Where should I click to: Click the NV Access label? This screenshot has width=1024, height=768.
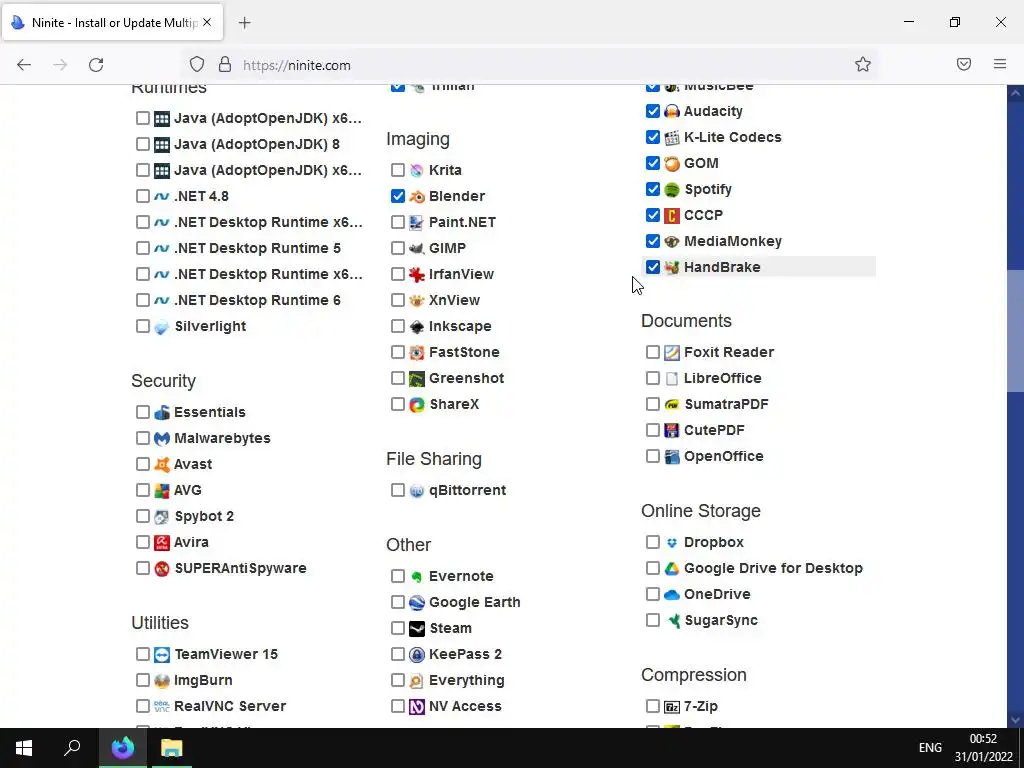pos(465,707)
